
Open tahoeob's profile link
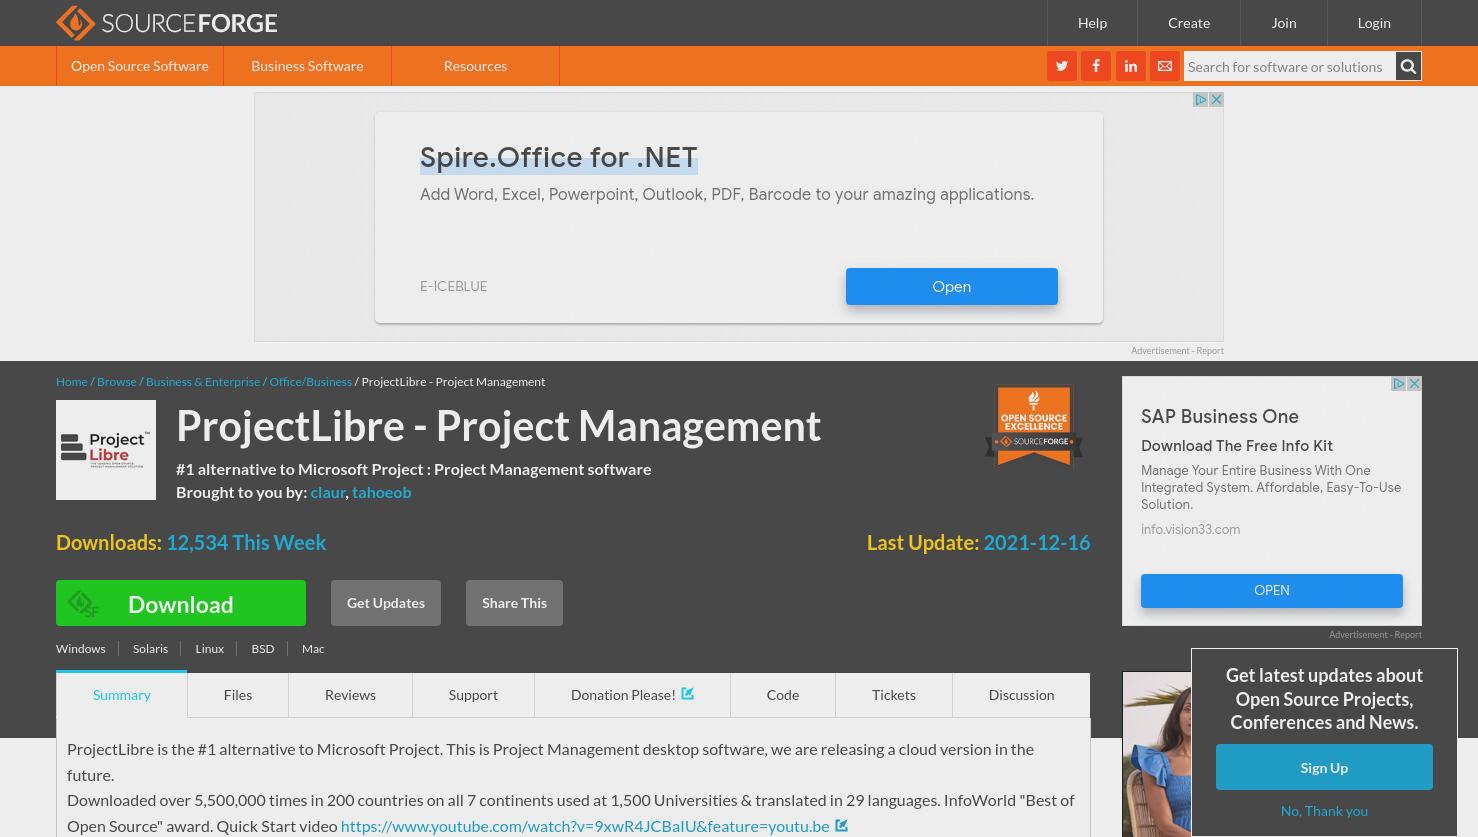[x=381, y=492]
